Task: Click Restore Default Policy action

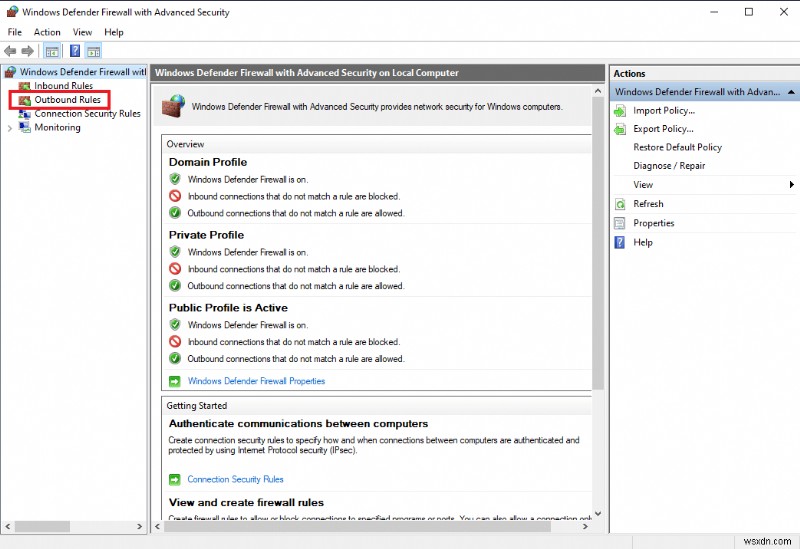Action: tap(677, 147)
